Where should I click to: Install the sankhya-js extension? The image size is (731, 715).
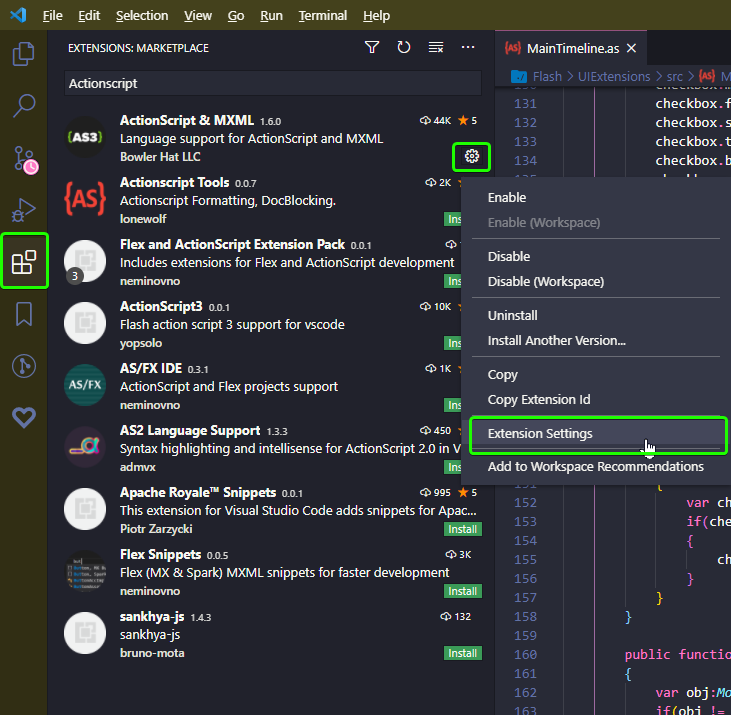pos(462,653)
